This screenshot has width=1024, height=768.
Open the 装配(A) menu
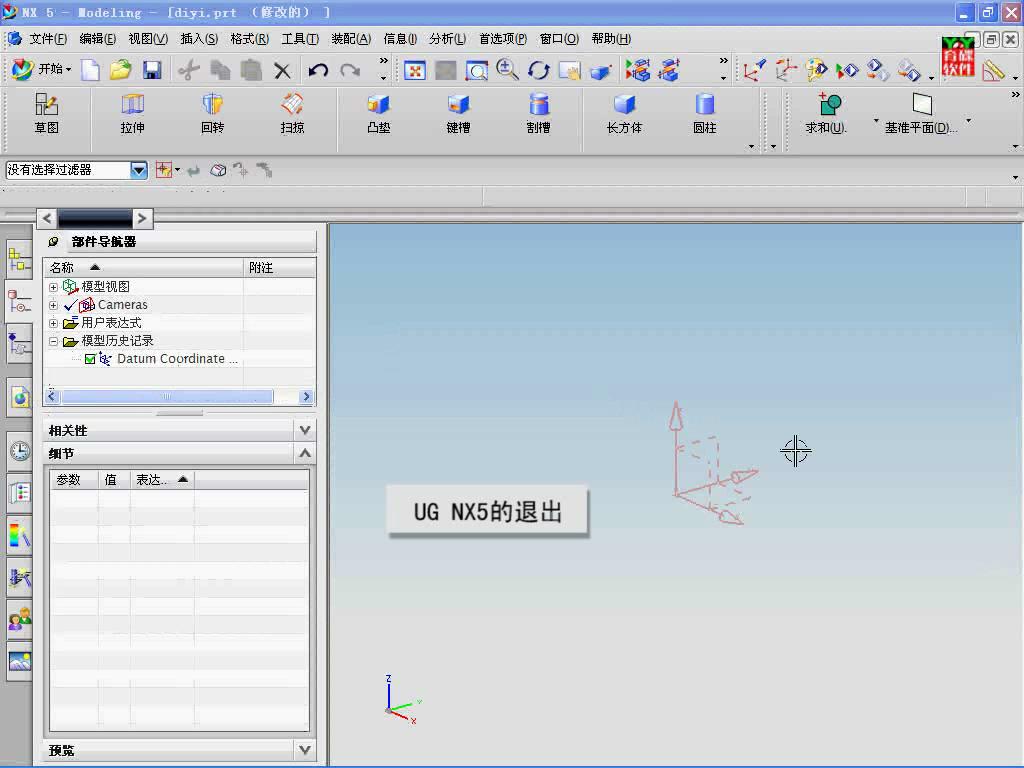[x=351, y=39]
